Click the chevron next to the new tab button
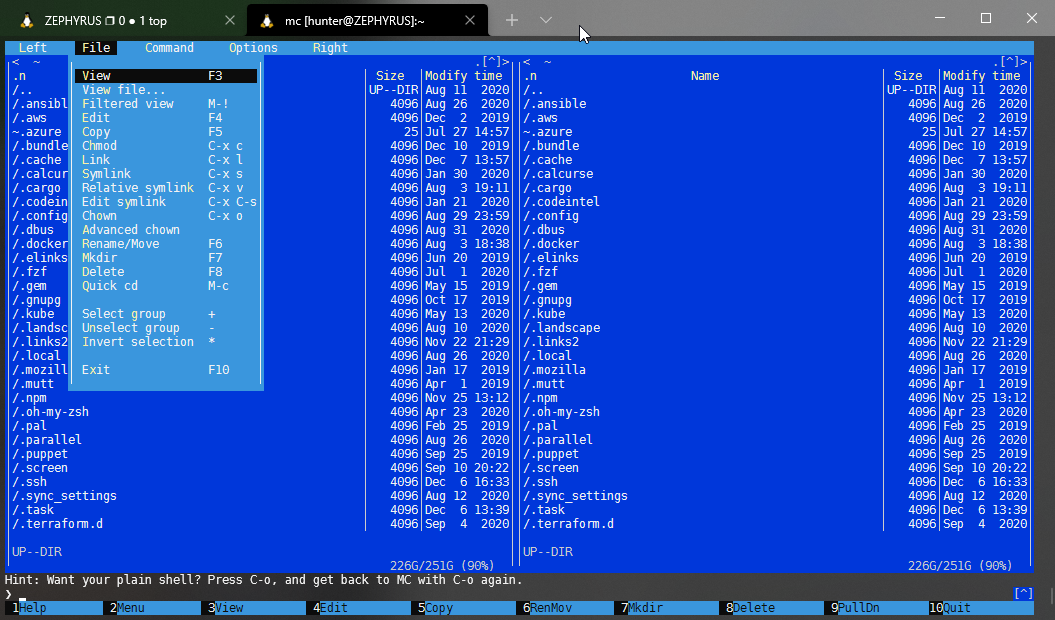Screen dimensions: 1055x620 click(544, 19)
